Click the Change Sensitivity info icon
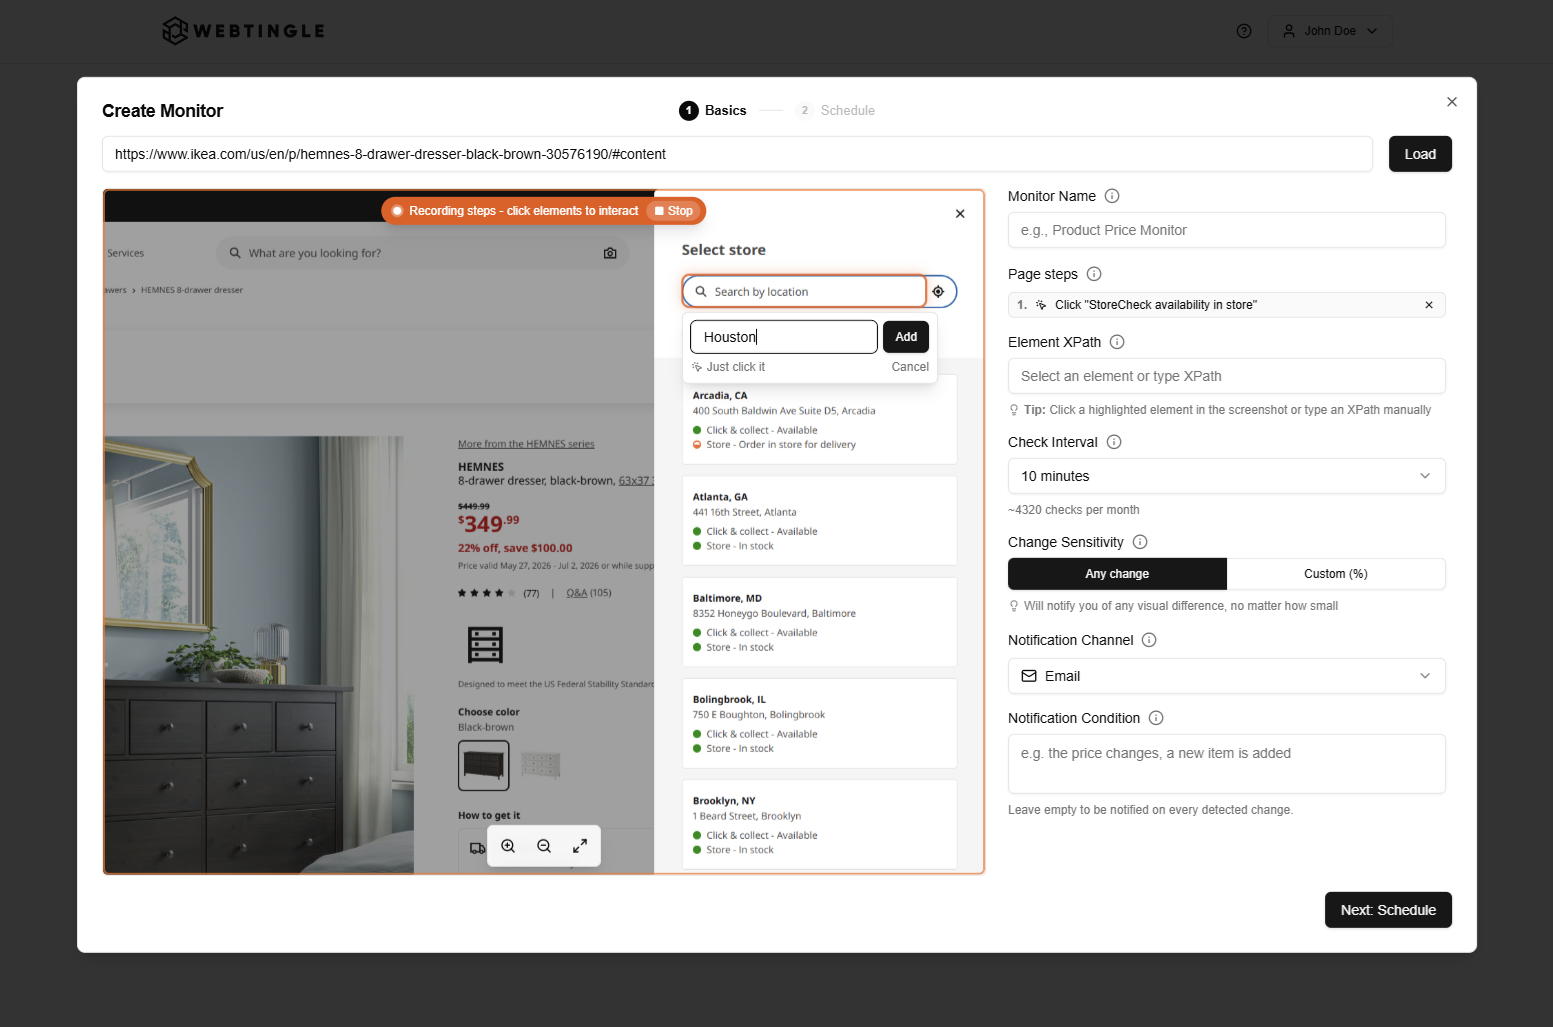Image resolution: width=1553 pixels, height=1027 pixels. tap(1140, 542)
